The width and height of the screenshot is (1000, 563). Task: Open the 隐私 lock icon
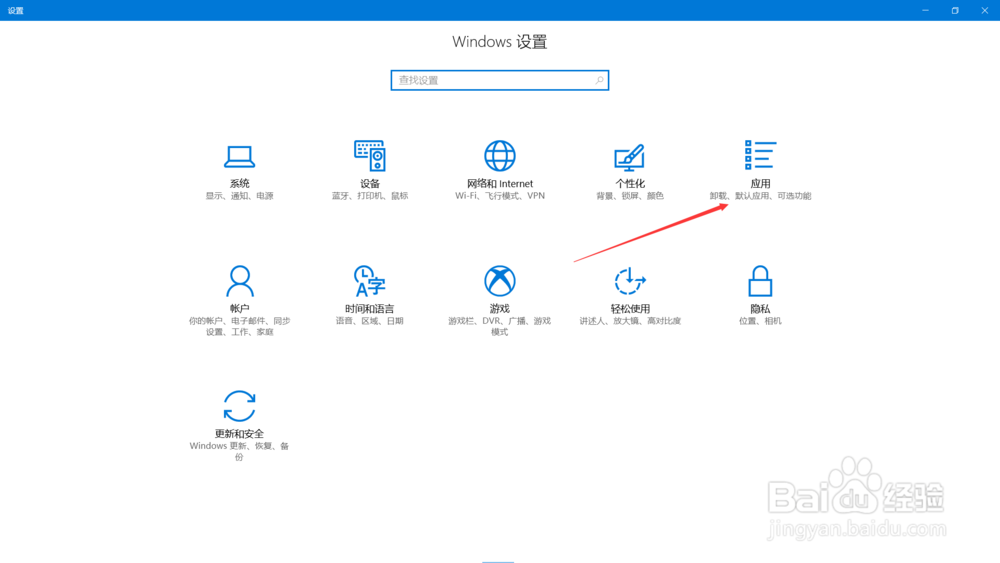pos(760,281)
